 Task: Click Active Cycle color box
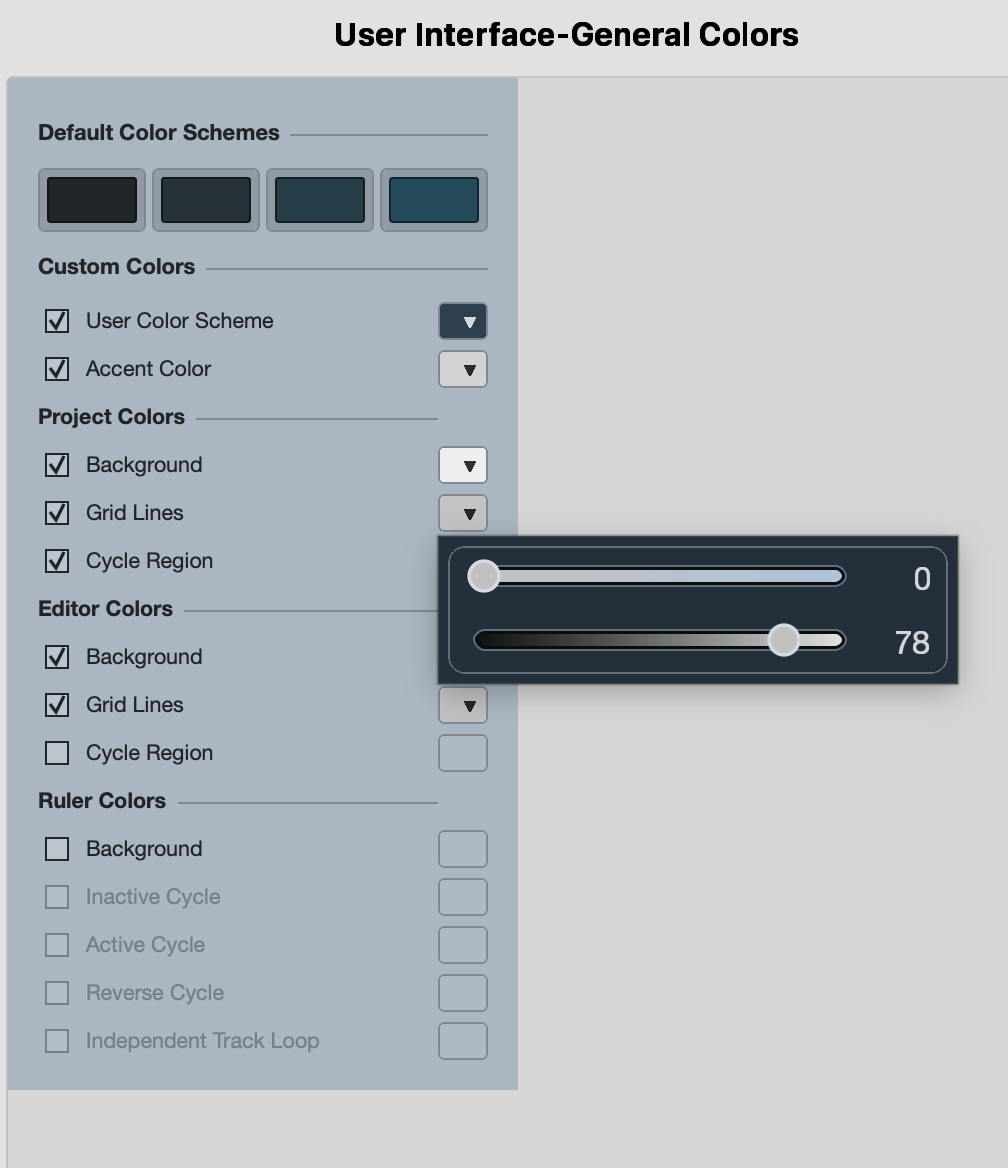tap(463, 945)
